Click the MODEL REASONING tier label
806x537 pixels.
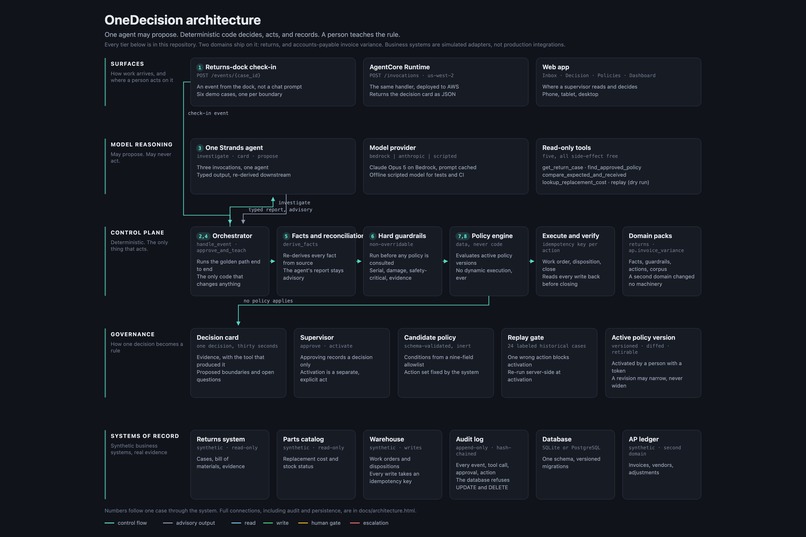pyautogui.click(x=141, y=145)
